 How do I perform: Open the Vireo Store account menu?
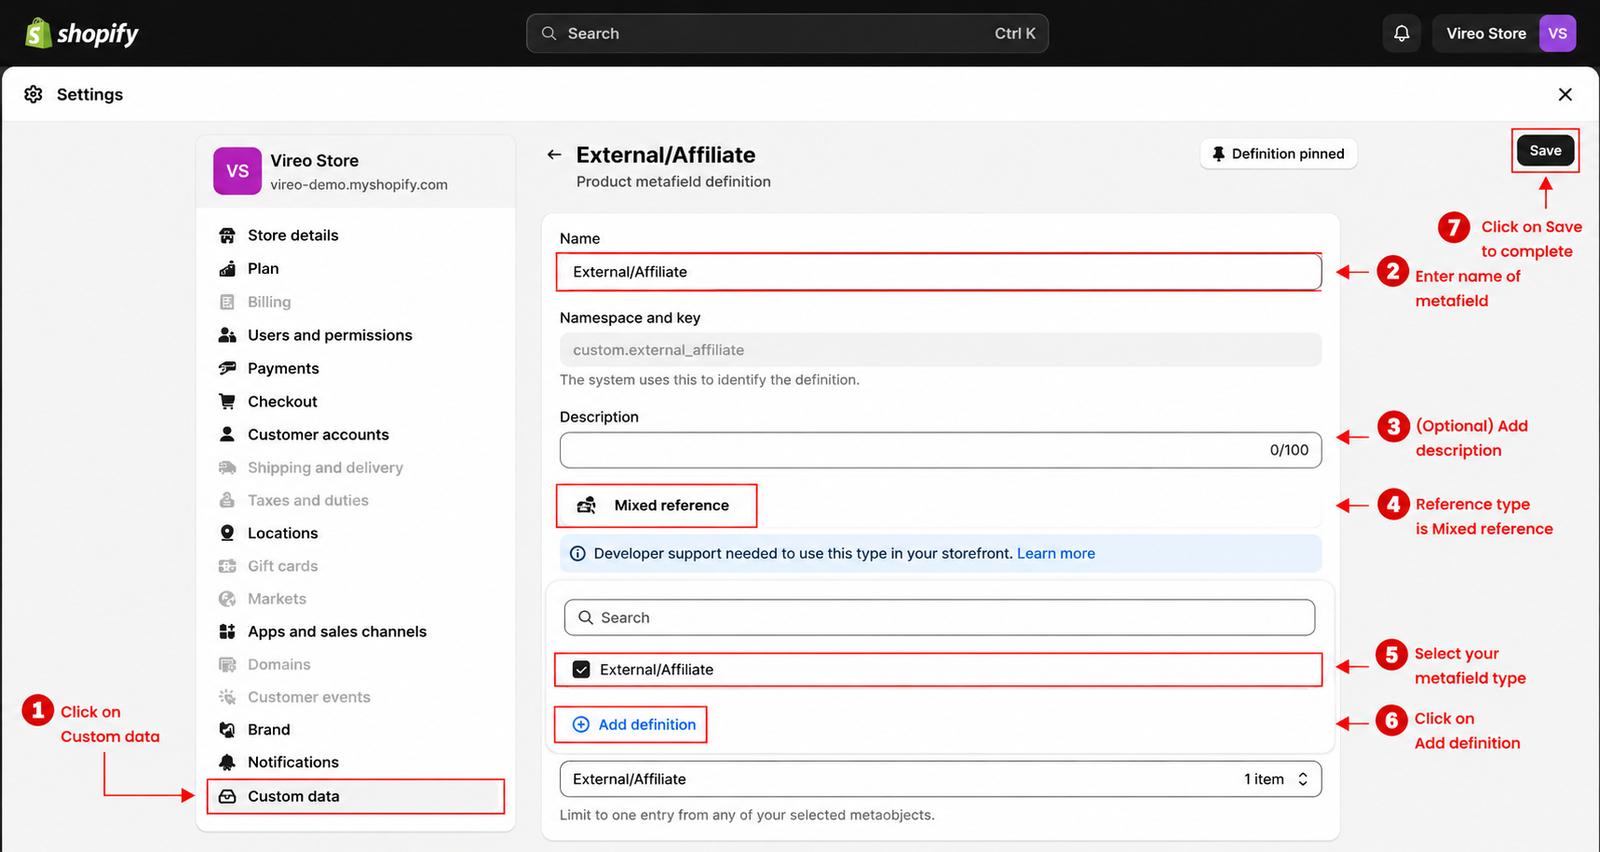click(x=1504, y=33)
